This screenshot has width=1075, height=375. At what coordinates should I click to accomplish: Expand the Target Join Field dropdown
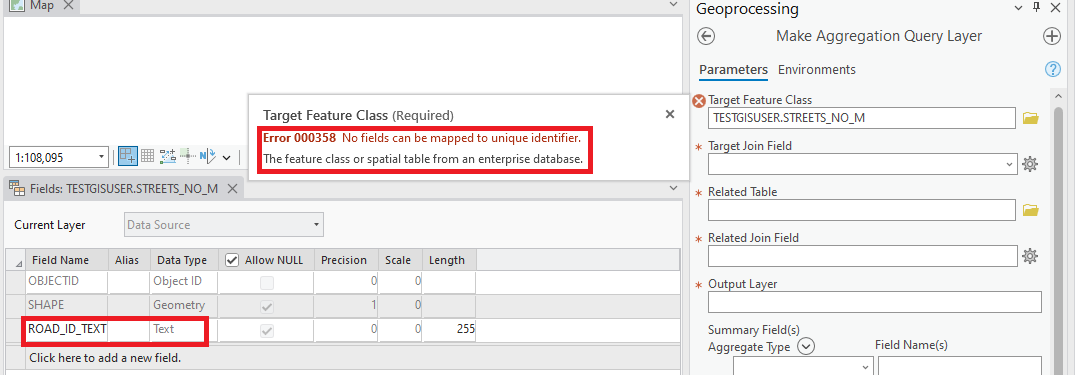pos(862,164)
